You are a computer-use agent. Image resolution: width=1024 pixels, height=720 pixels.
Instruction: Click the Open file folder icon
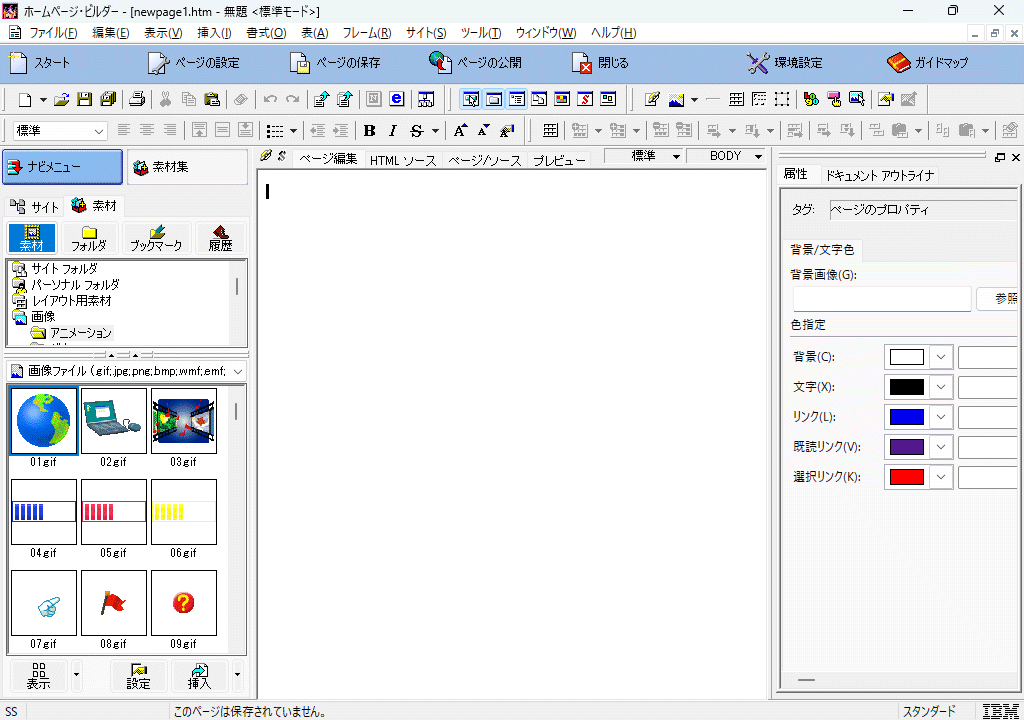[62, 99]
